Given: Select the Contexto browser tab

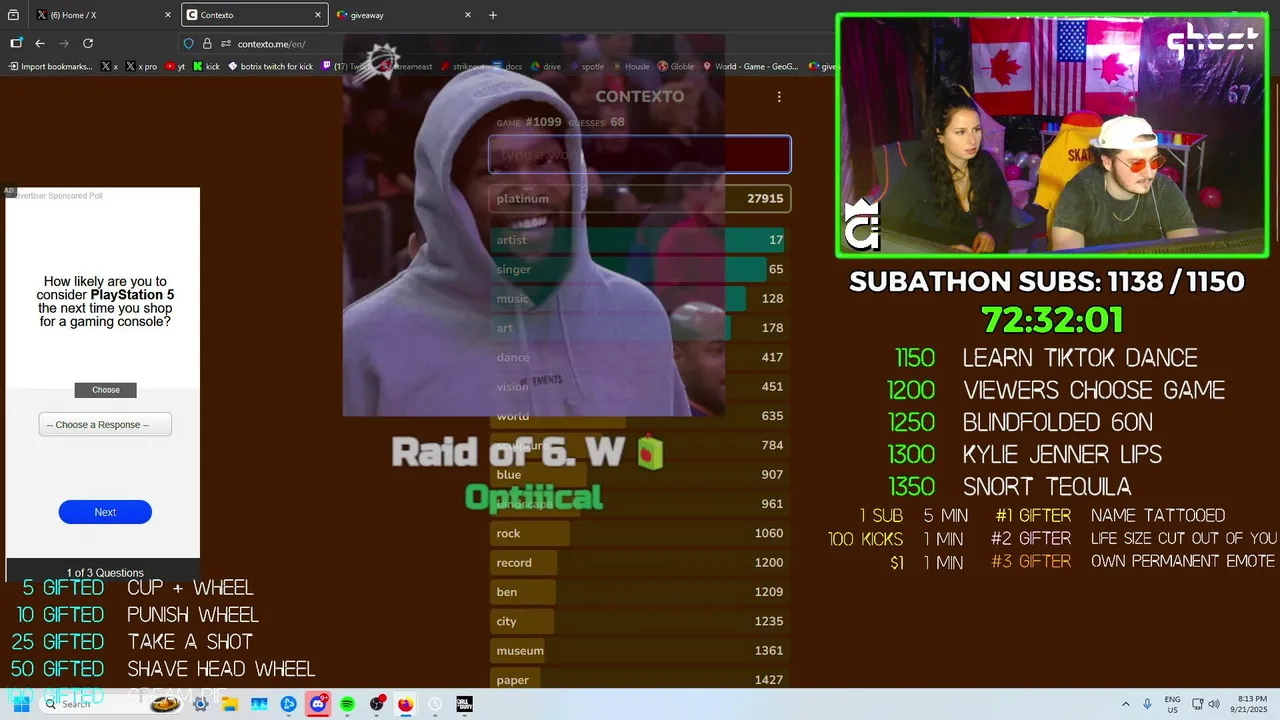Looking at the screenshot, I should (x=254, y=15).
